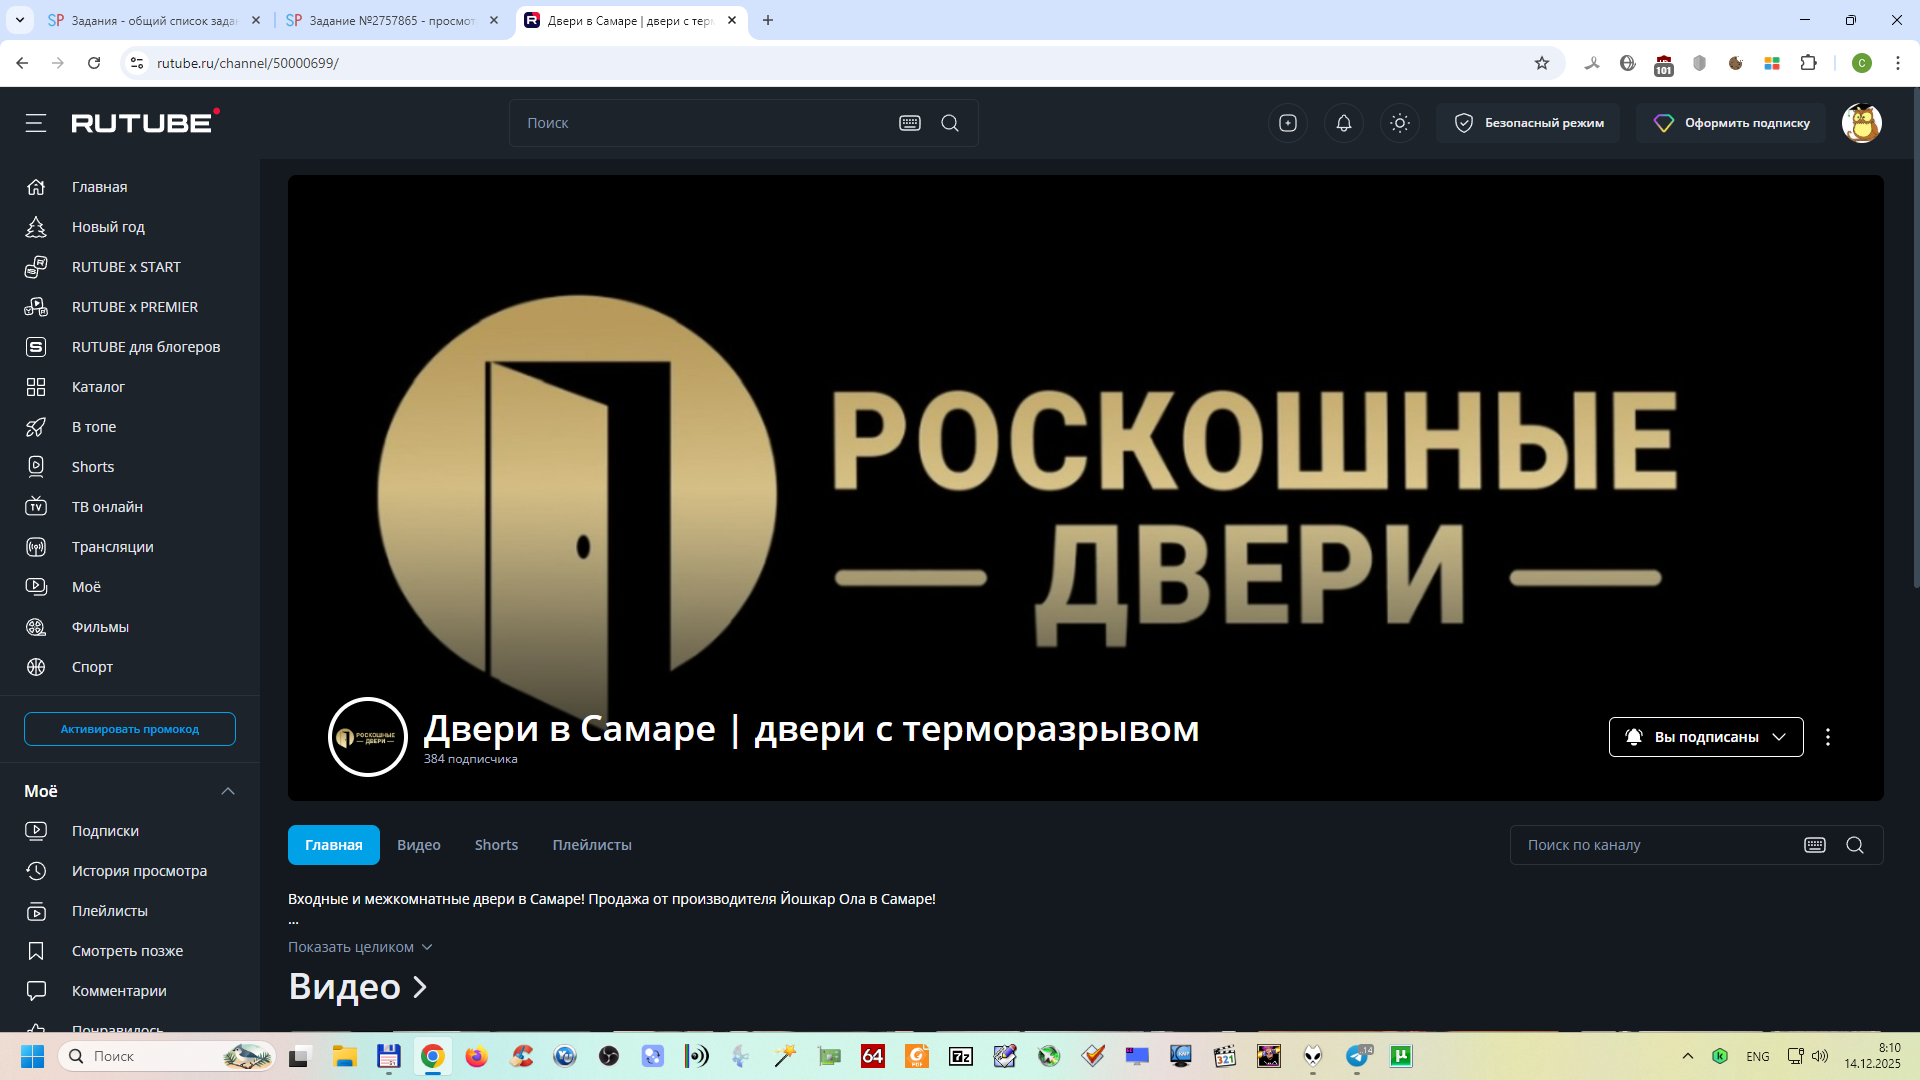Open Shorts in the left sidebar
This screenshot has height=1080, width=1920.
point(92,467)
